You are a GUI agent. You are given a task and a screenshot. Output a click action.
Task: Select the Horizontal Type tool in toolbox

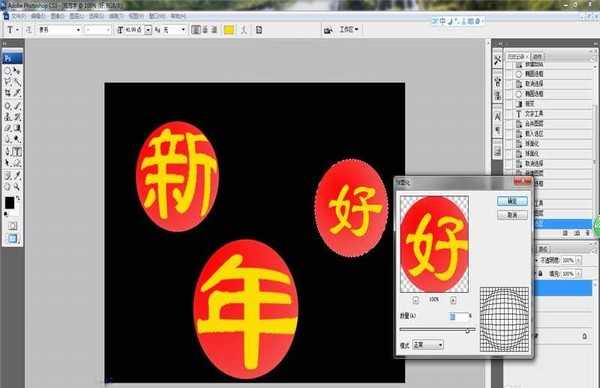[17, 152]
